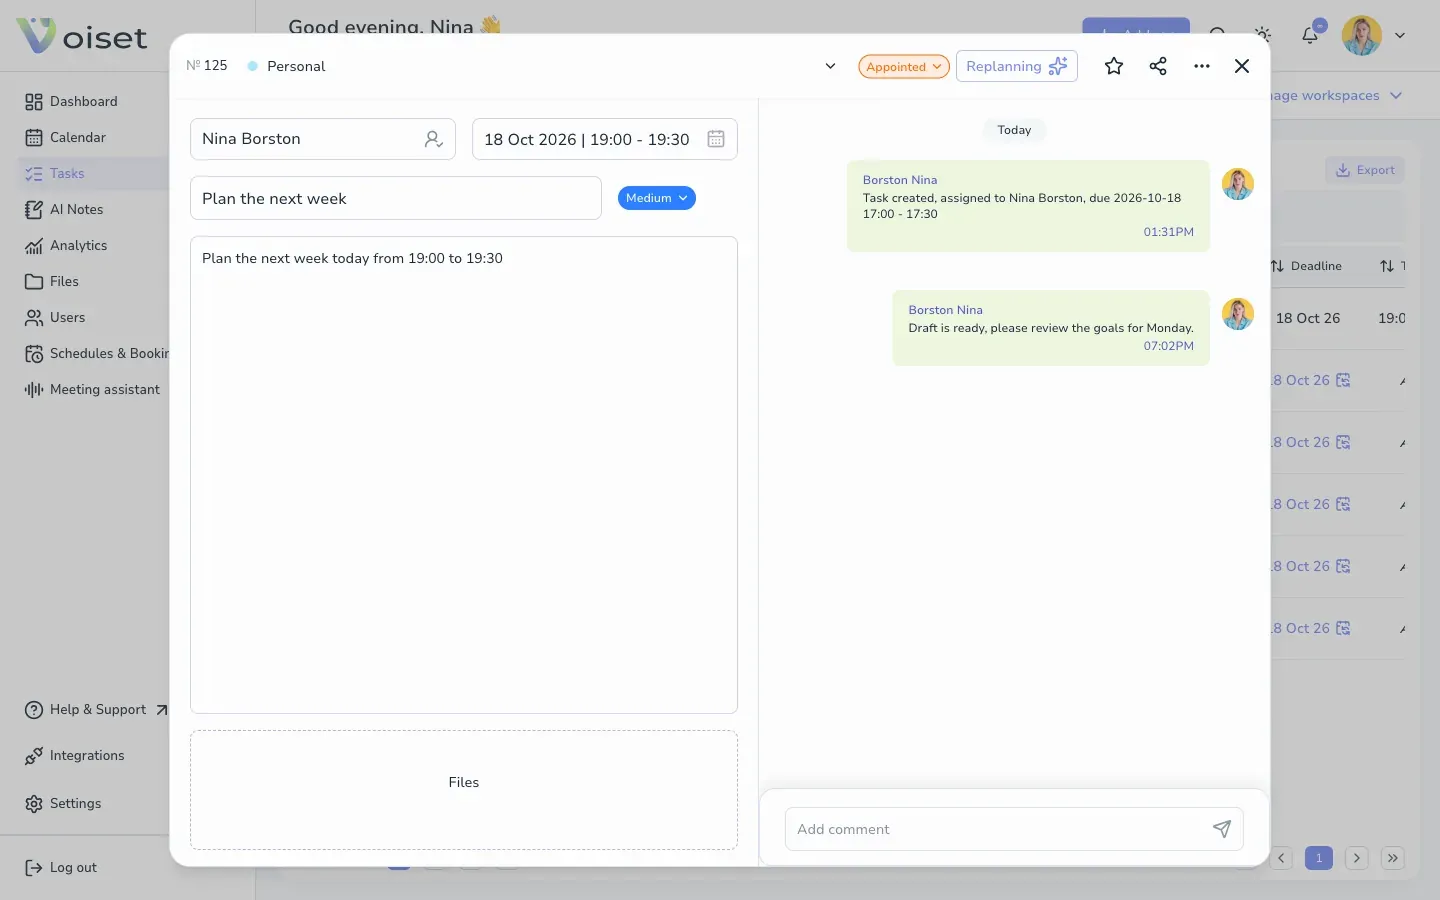Change the Medium priority dropdown

pos(656,198)
